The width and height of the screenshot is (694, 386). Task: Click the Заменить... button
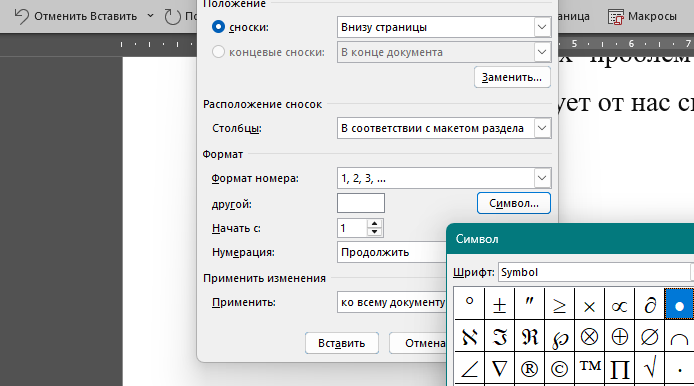pos(512,77)
